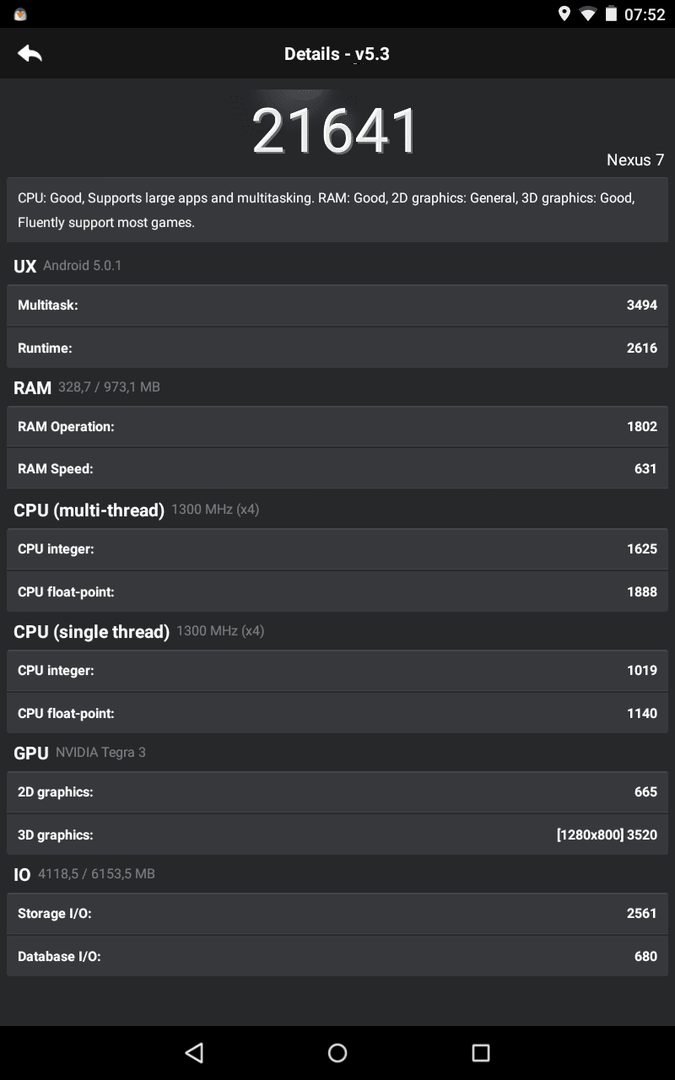The width and height of the screenshot is (675, 1080).
Task: Tap the location icon in status bar
Action: point(564,14)
